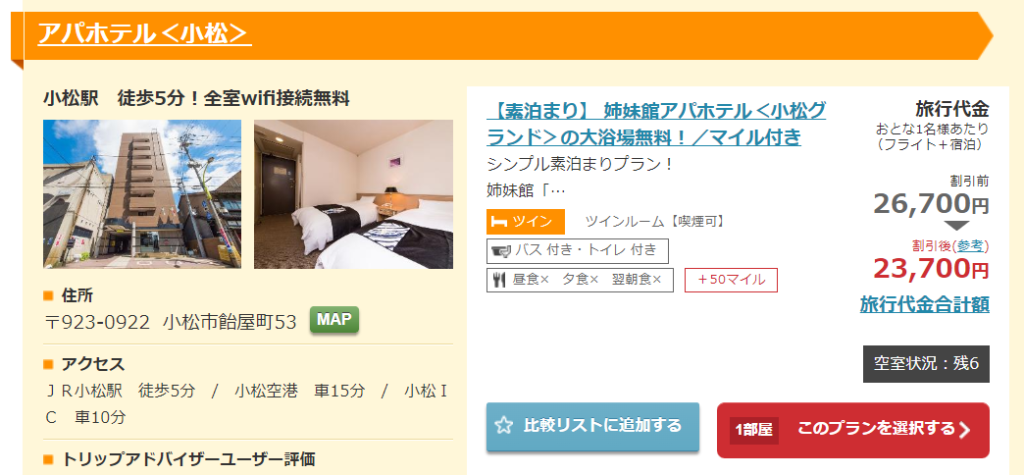Click the star icon on compare button
This screenshot has width=1024, height=475.
tap(504, 426)
